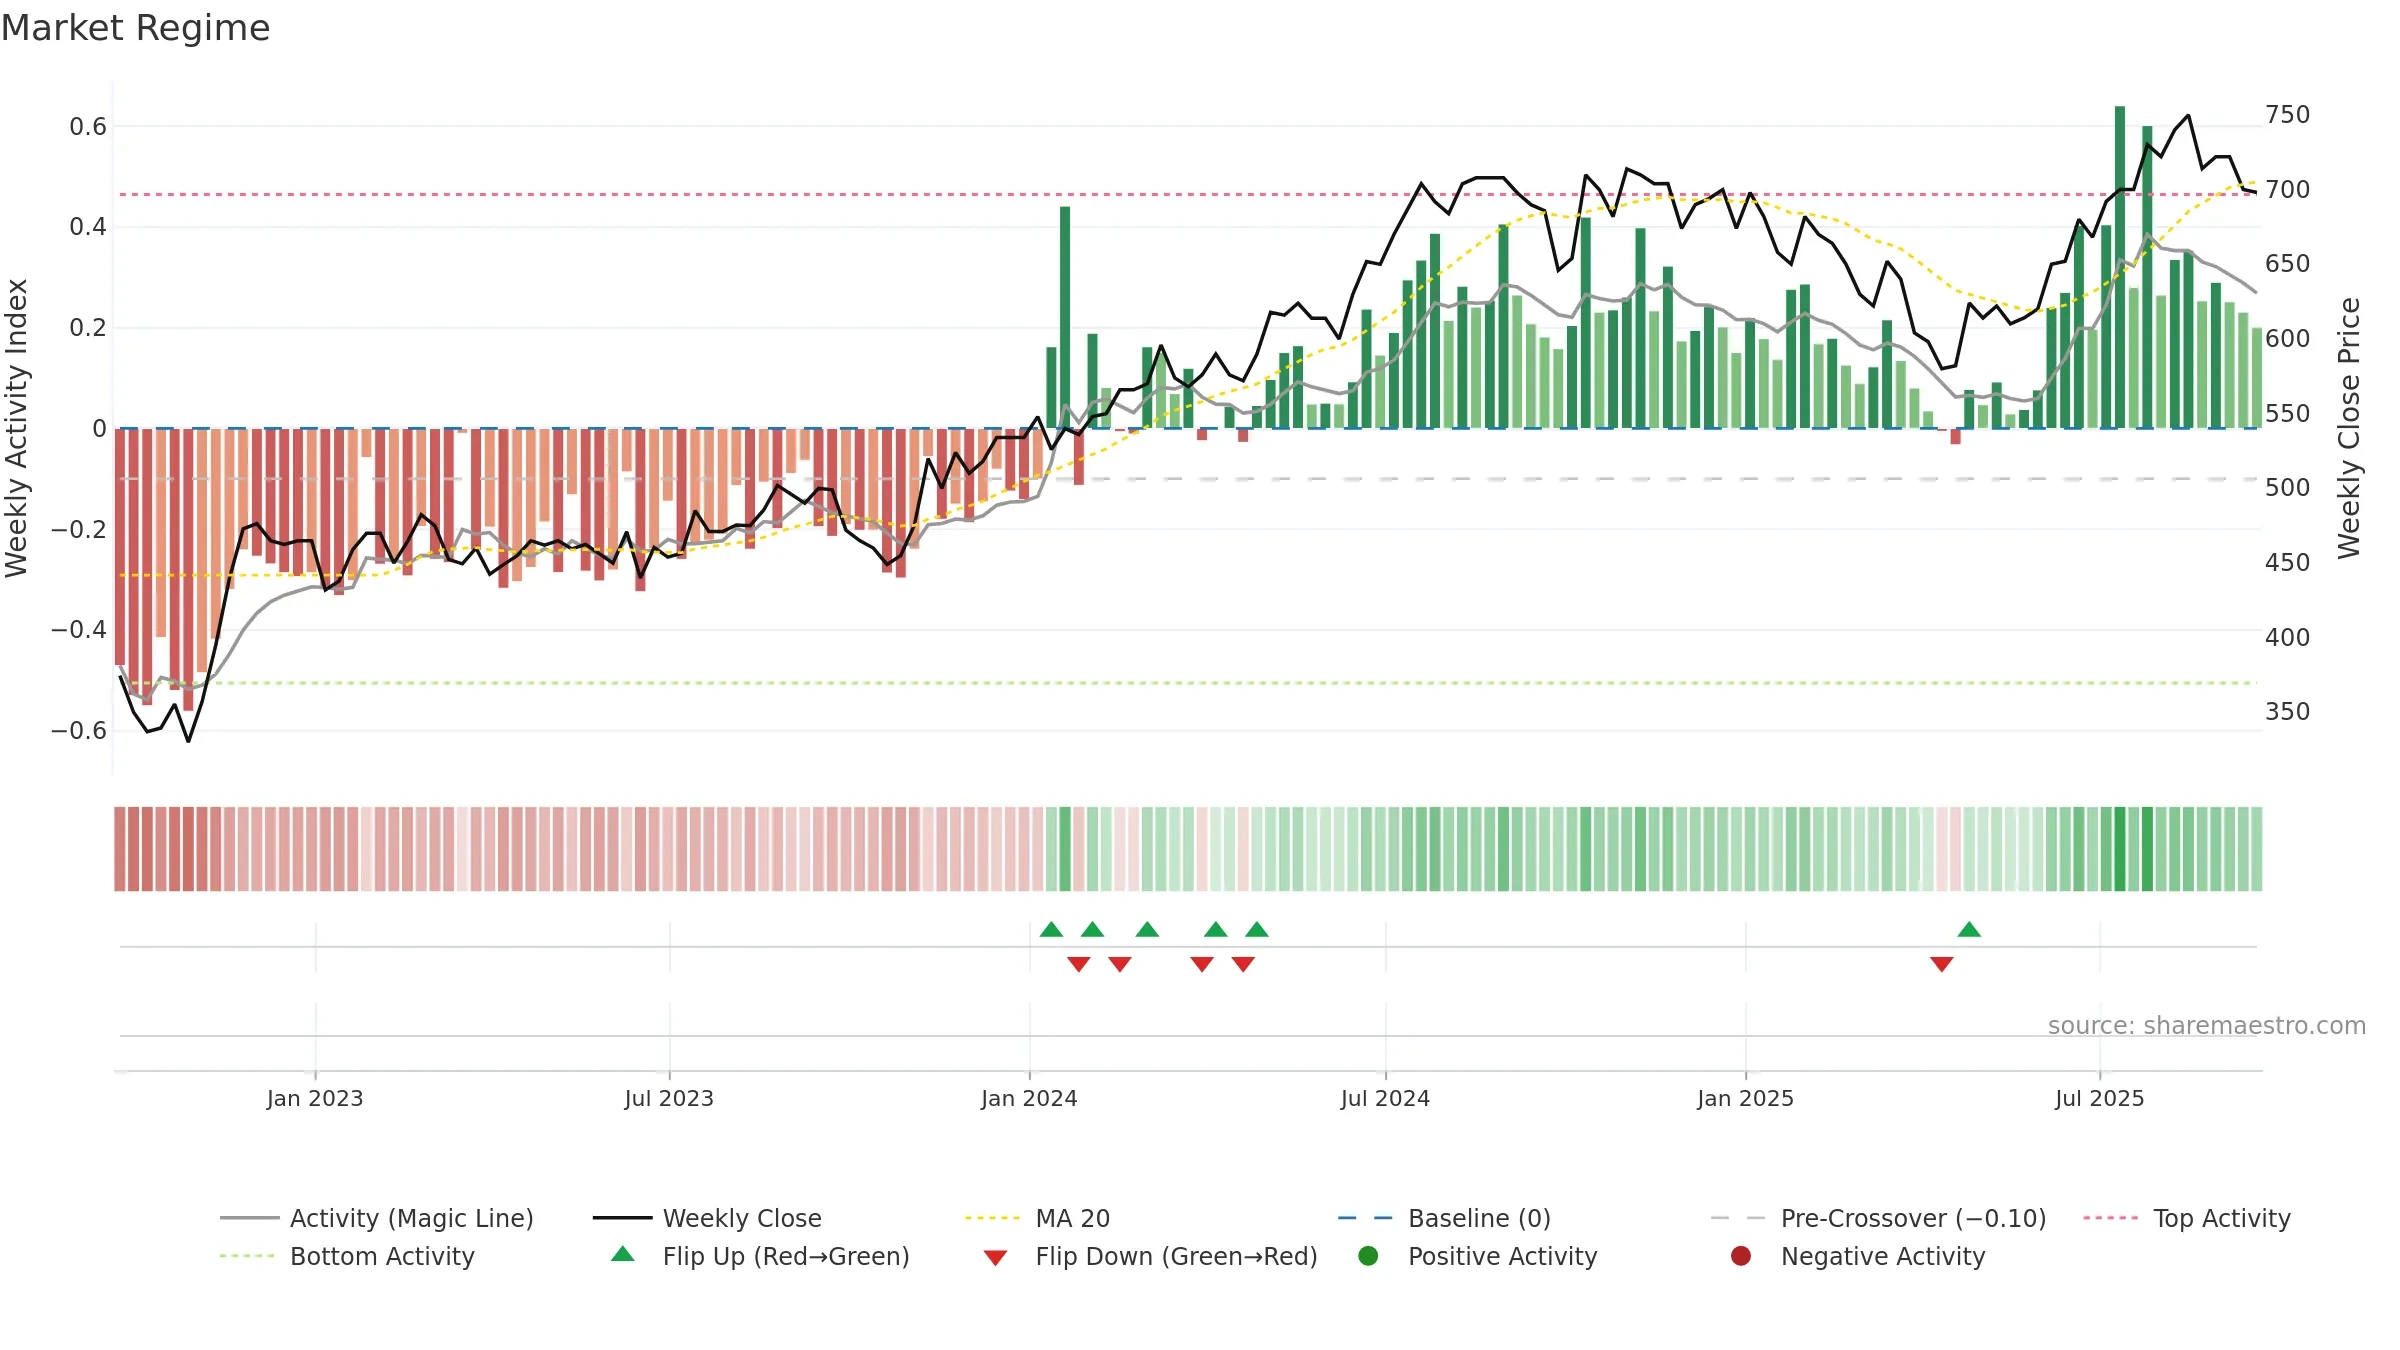Click the red Negative Activity legend dot
The image size is (2400, 1350).
tap(1741, 1256)
